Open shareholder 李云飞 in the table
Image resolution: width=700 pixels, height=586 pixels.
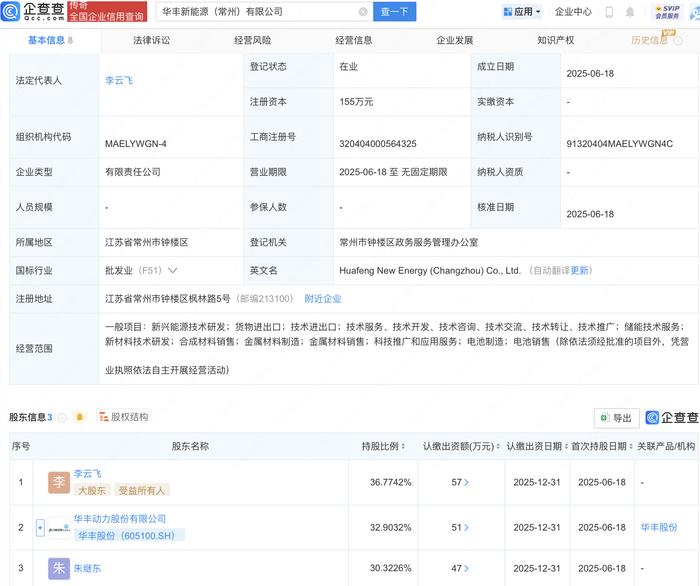[88, 474]
